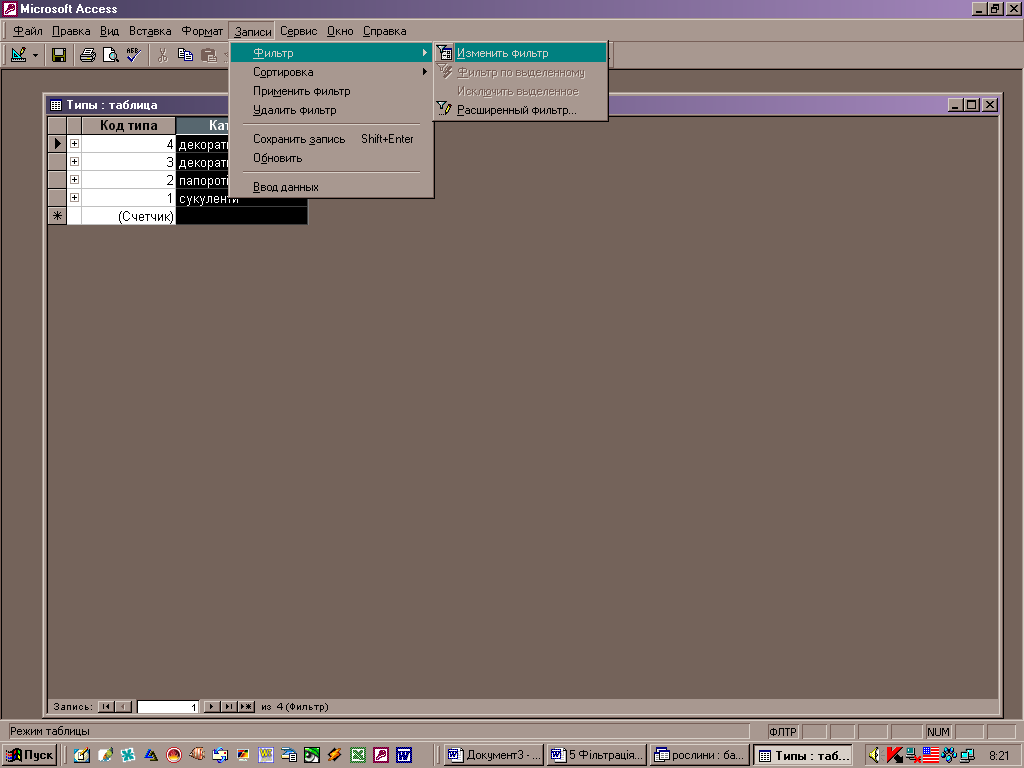Image resolution: width=1024 pixels, height=768 pixels.
Task: Click the Записи menu header
Action: click(252, 31)
